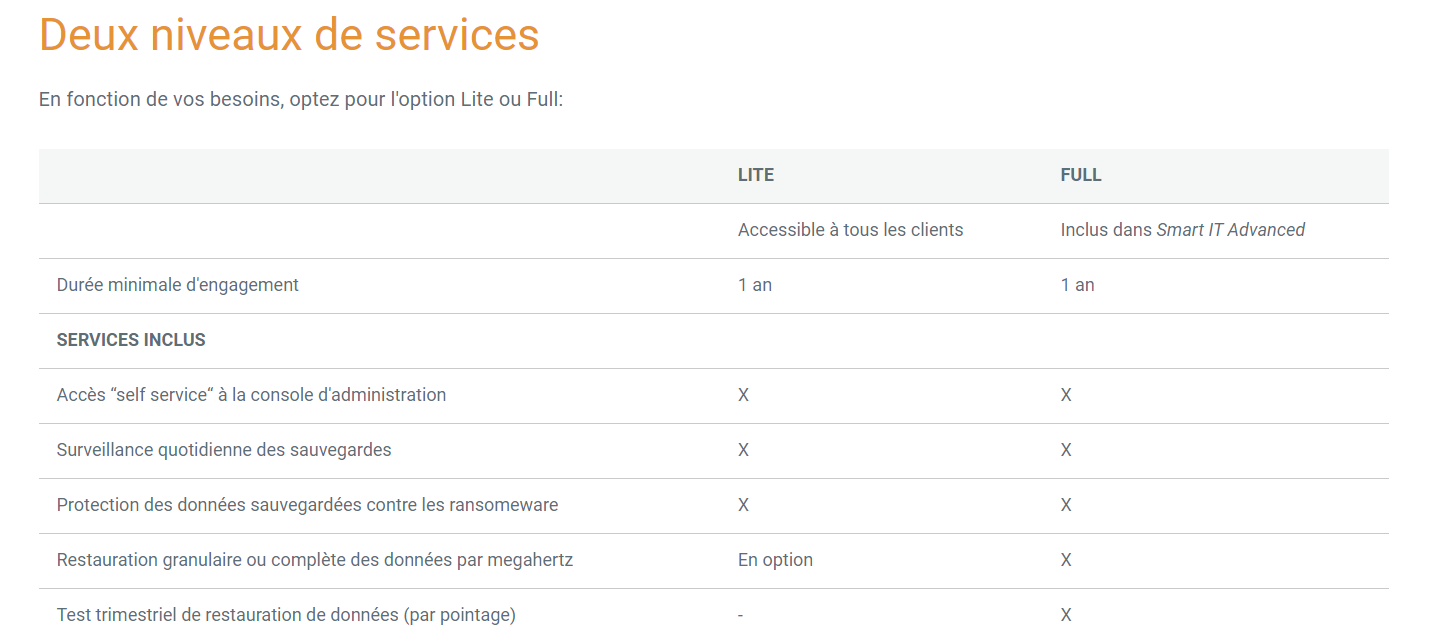Click the FULL X for ransomware protection
1433x643 pixels.
click(x=1066, y=505)
